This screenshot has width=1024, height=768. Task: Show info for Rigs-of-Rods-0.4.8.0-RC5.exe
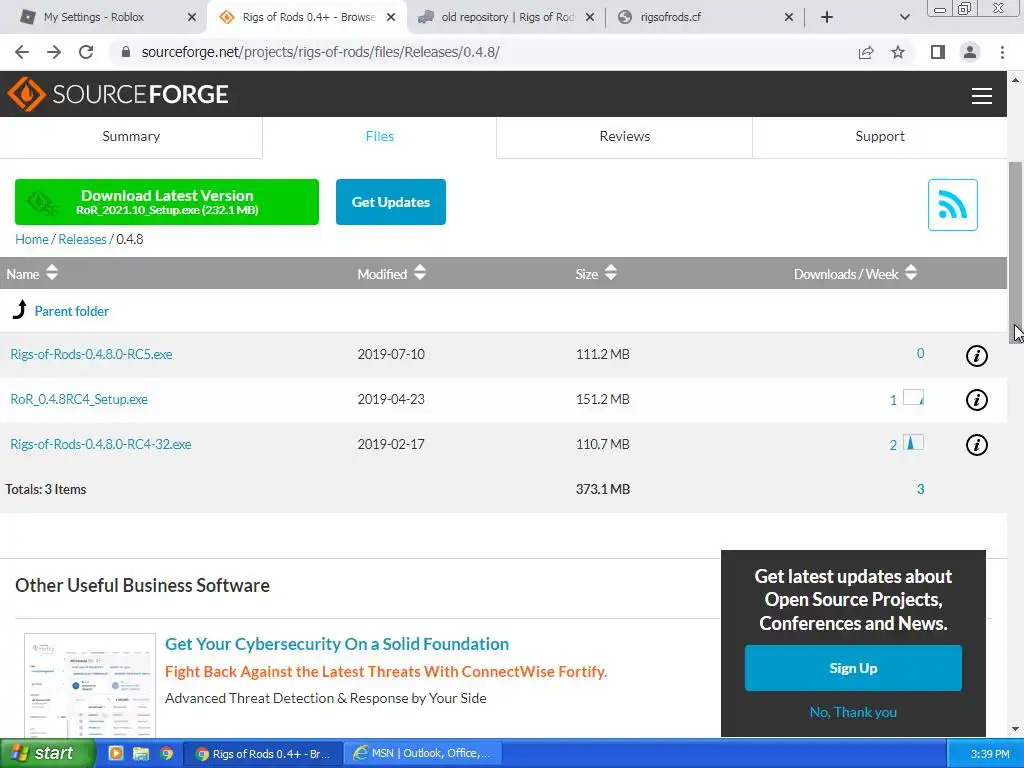[976, 355]
